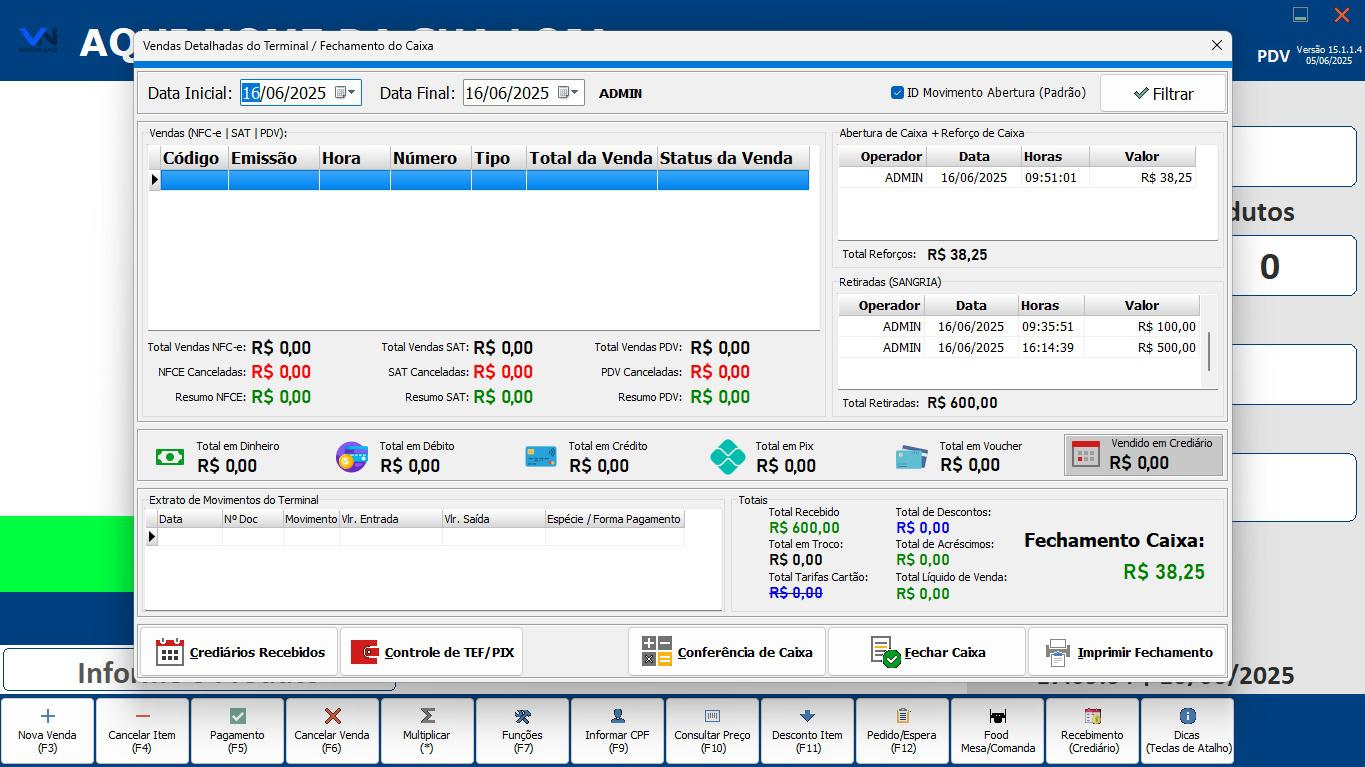The height and width of the screenshot is (767, 1365).
Task: Click Informar CPF (F9) person icon
Action: click(617, 716)
